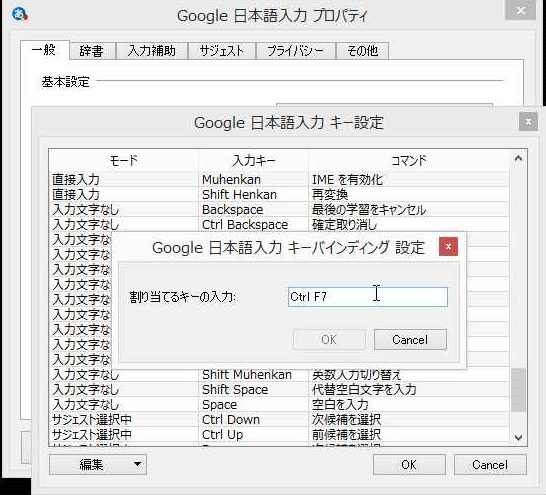Viewport: 546px width, 495px height.
Task: Select the Muhenkan key cell
Action: pyautogui.click(x=254, y=180)
